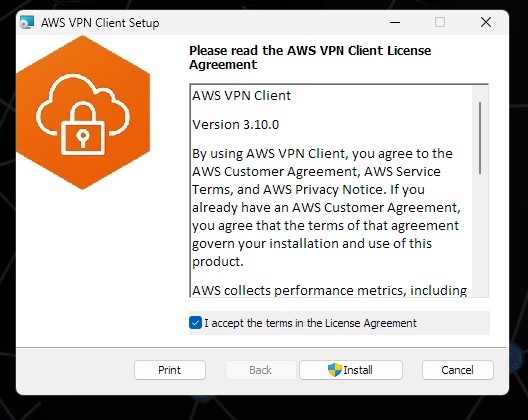Uncheck I accept the terms checkbox

pyautogui.click(x=195, y=323)
